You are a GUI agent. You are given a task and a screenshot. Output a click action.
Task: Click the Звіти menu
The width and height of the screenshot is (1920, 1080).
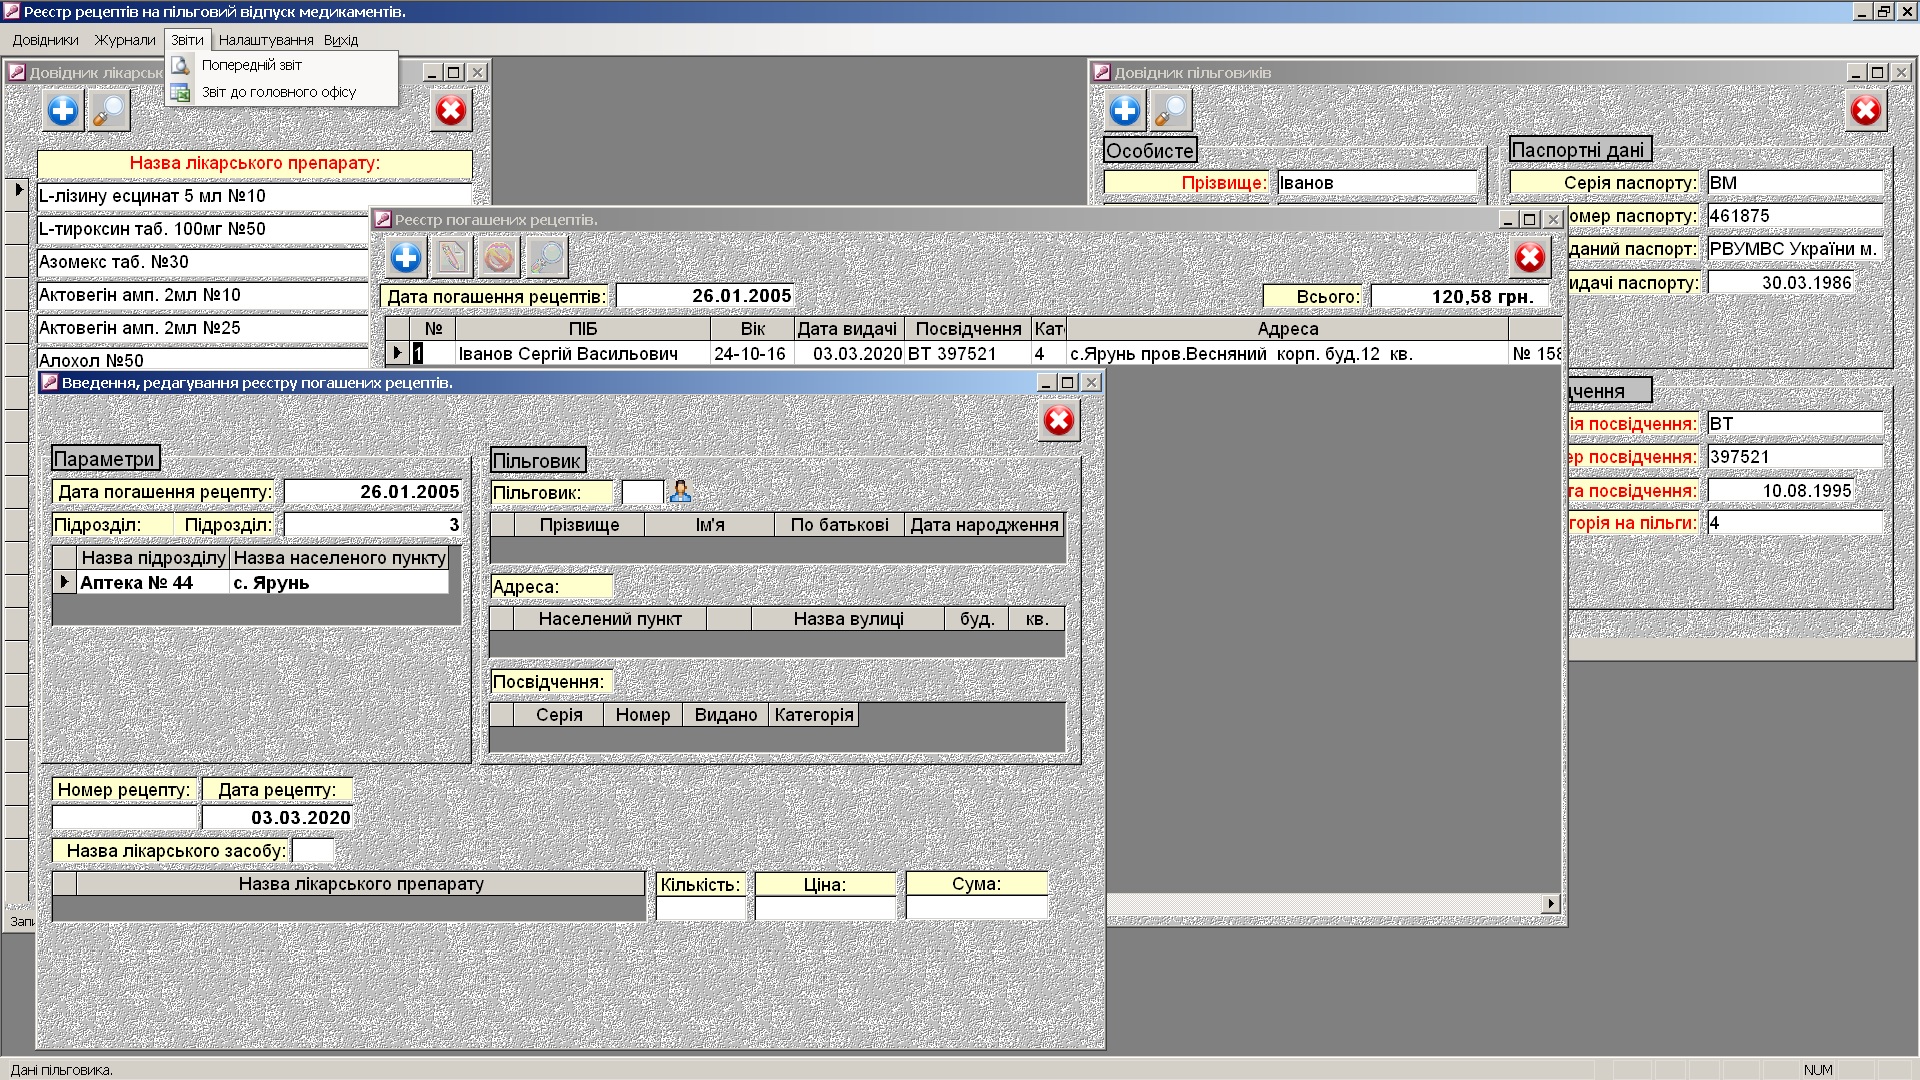coord(187,40)
